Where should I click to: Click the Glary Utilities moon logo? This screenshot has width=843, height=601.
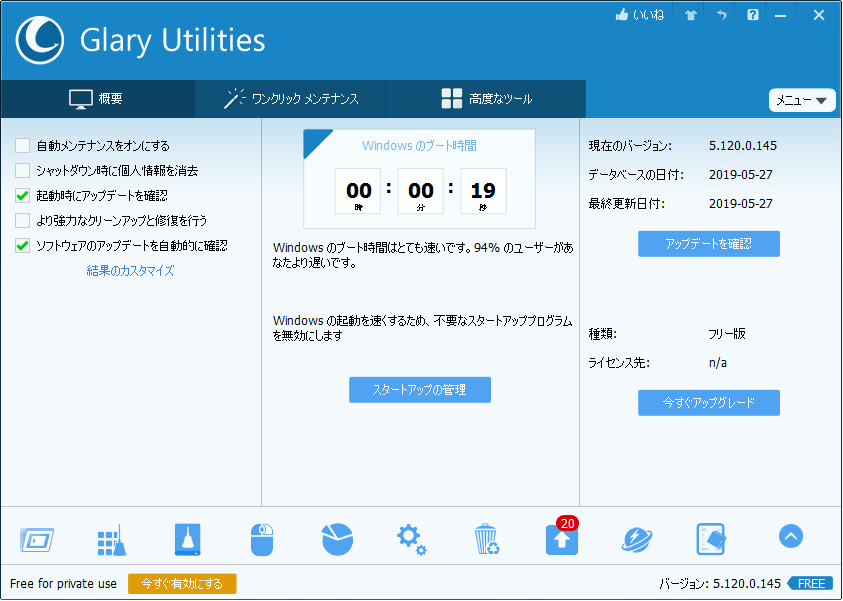[x=40, y=40]
